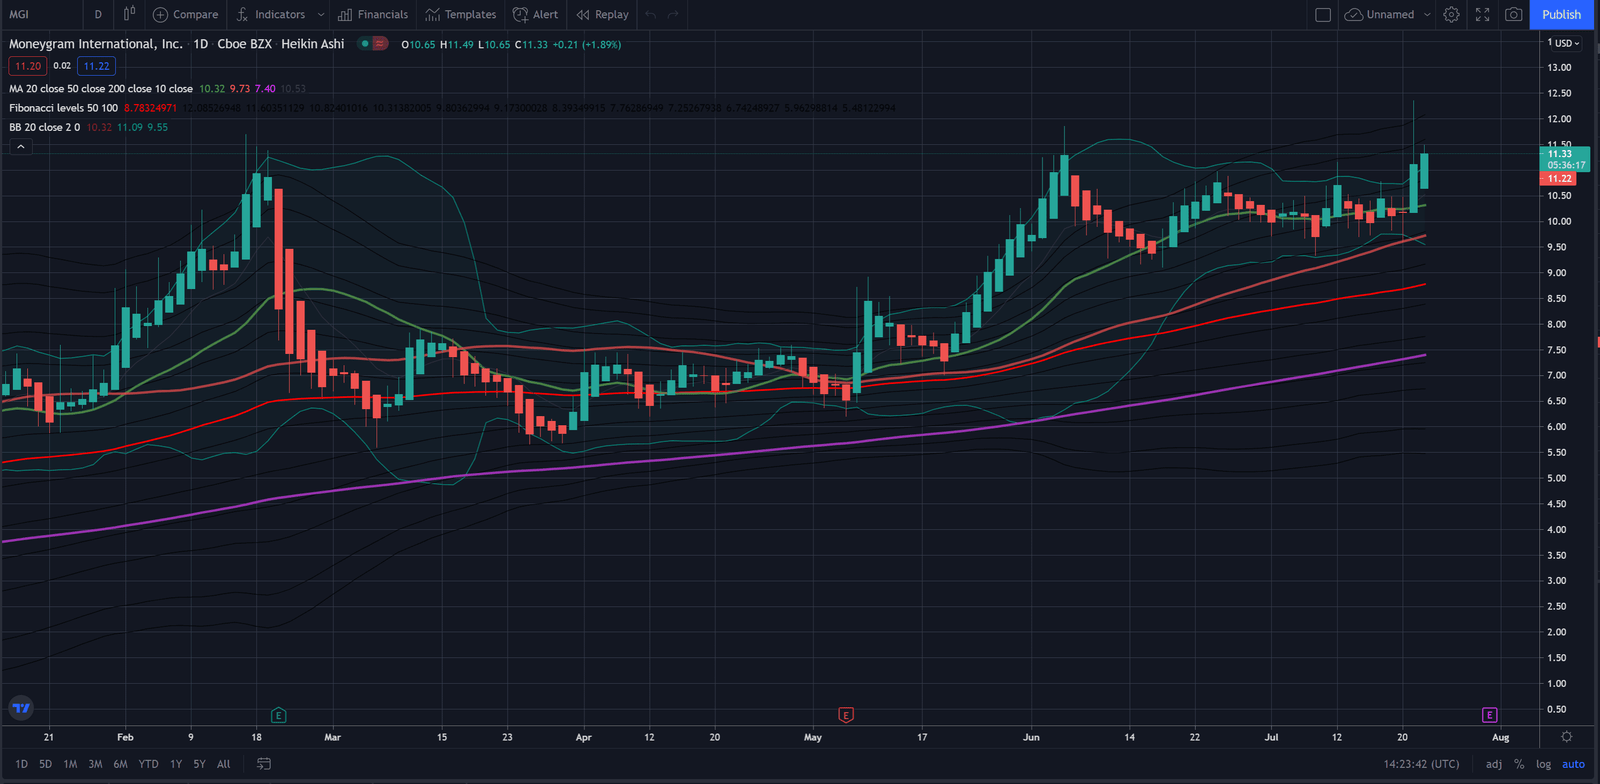Set range to 5D
This screenshot has width=1600, height=784.
pyautogui.click(x=45, y=764)
